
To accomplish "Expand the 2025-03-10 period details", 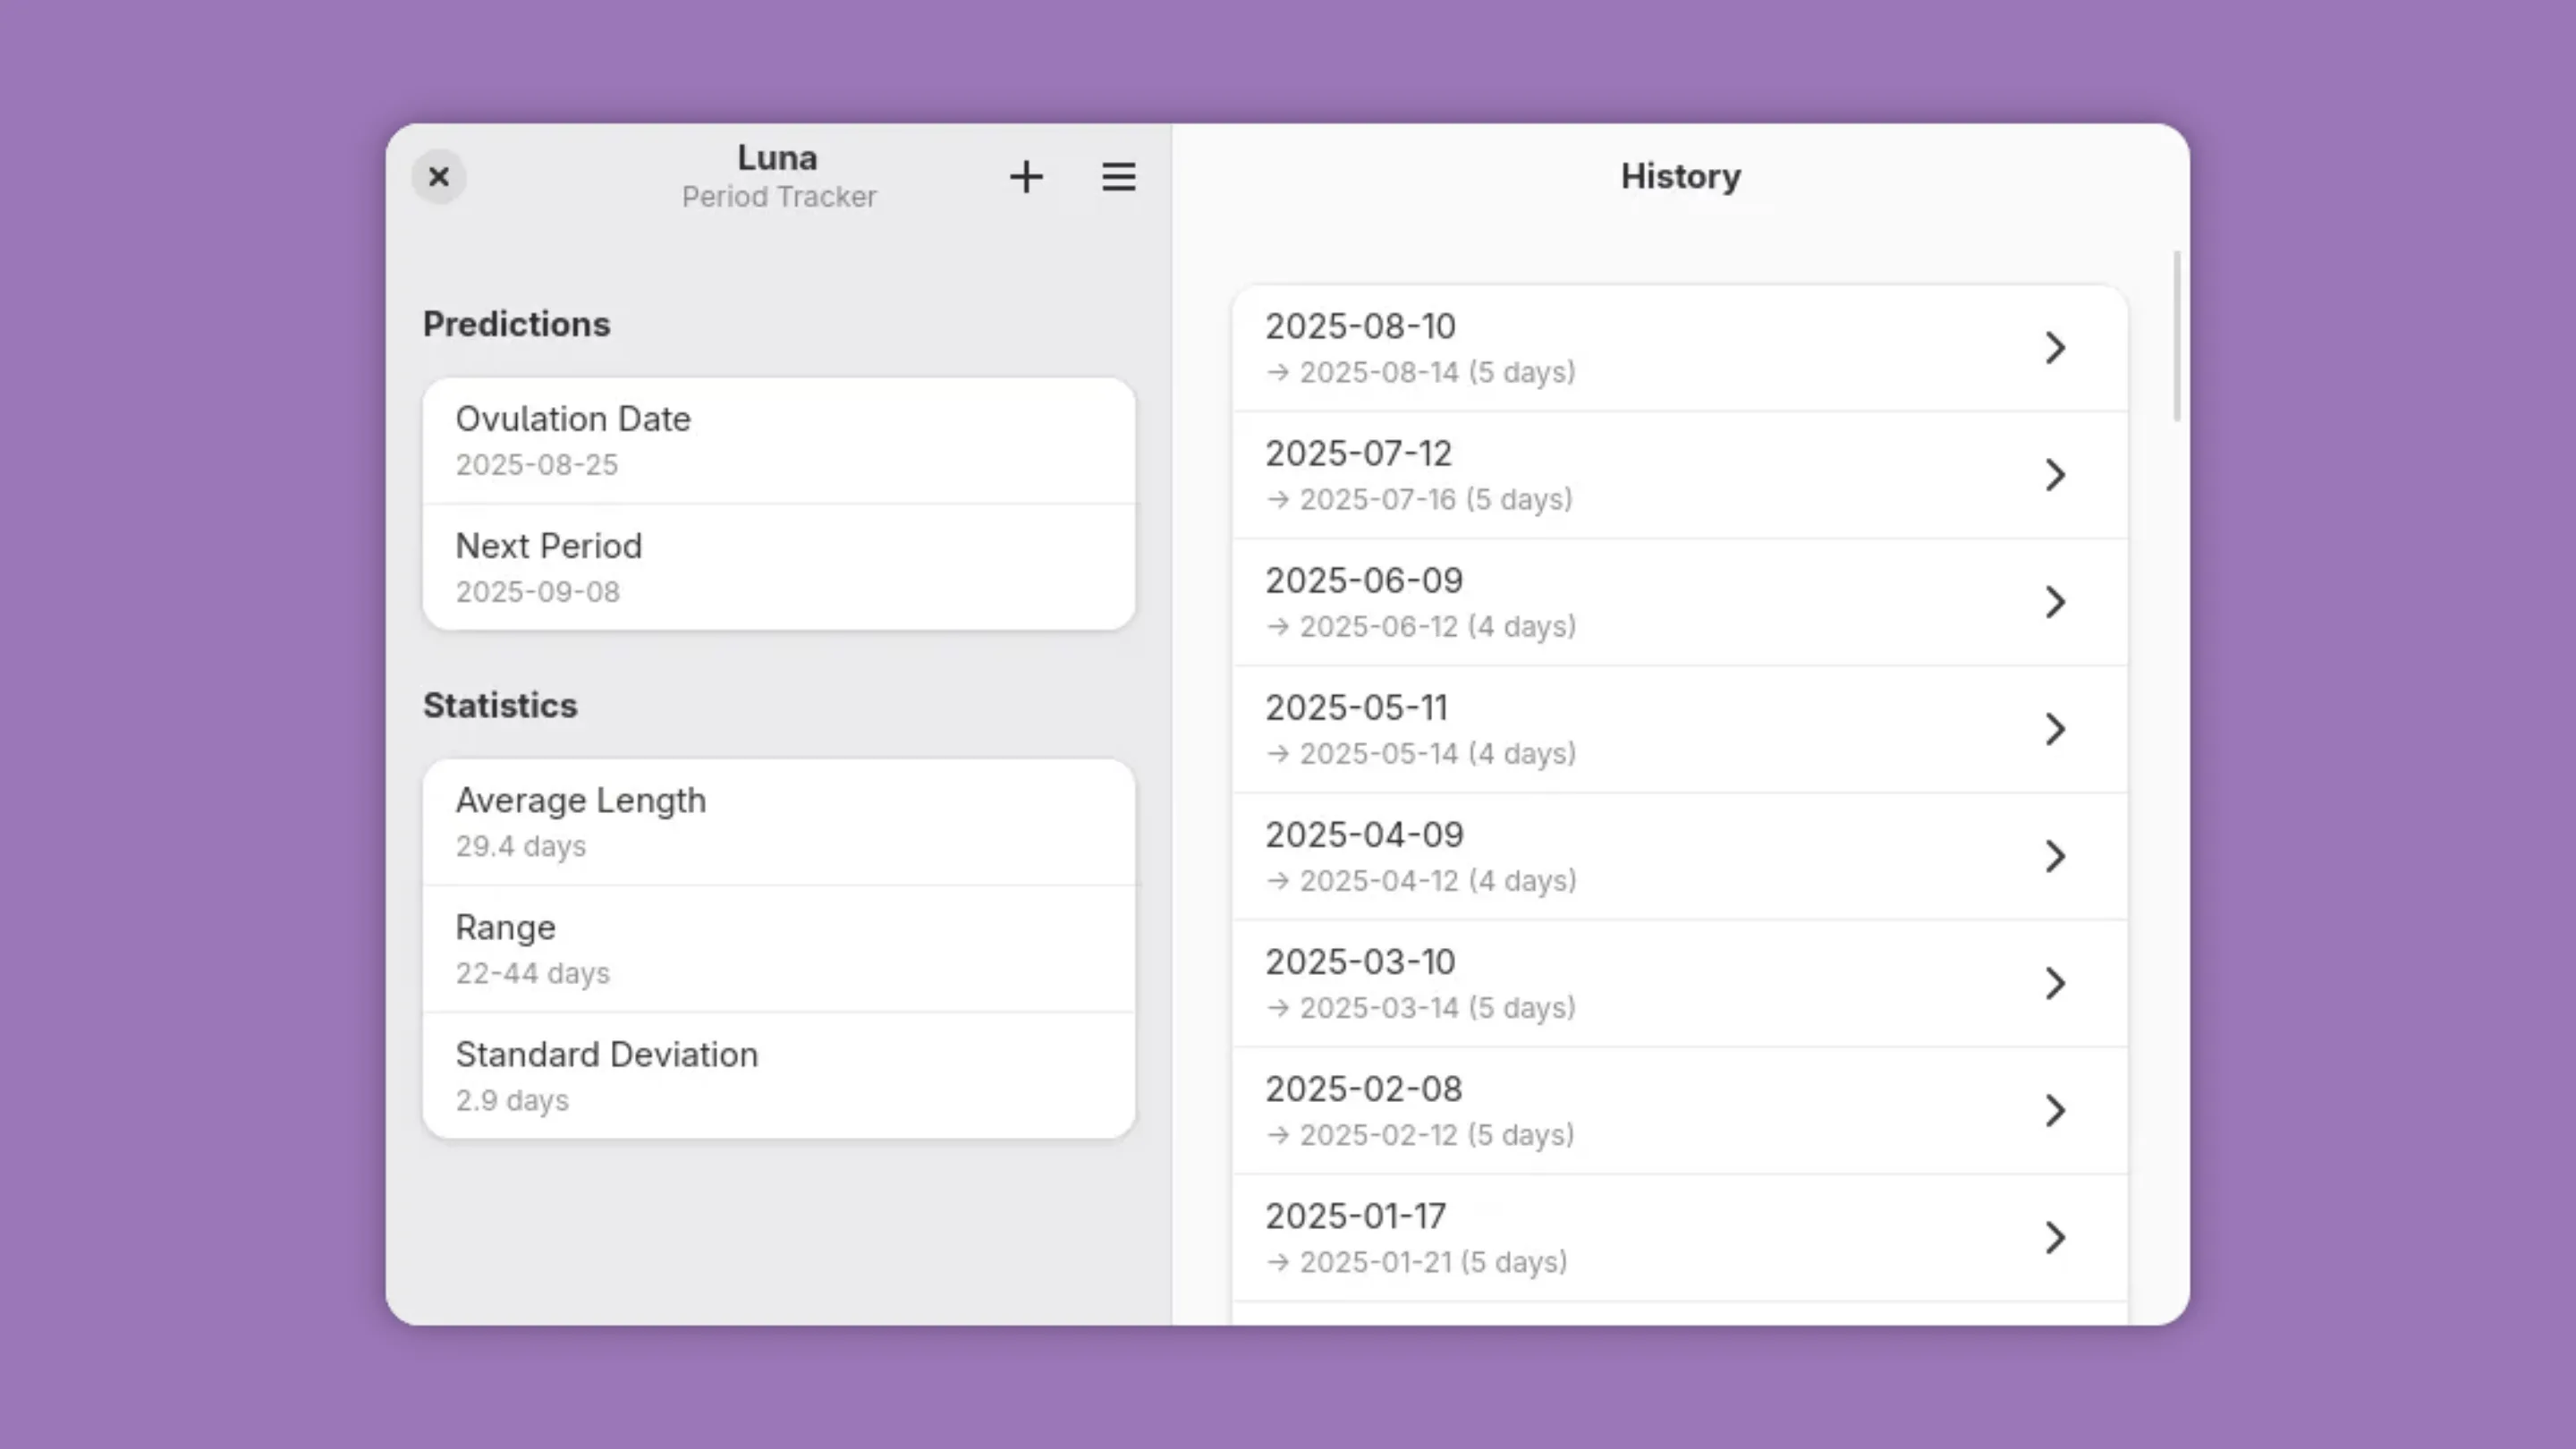I will pyautogui.click(x=2056, y=983).
